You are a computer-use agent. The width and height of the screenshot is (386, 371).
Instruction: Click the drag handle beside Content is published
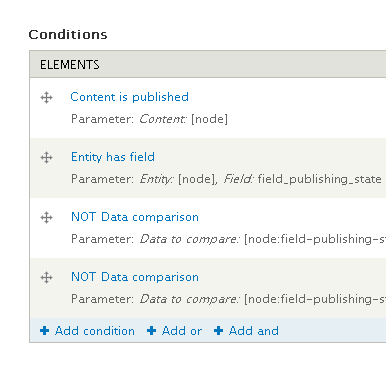[47, 98]
